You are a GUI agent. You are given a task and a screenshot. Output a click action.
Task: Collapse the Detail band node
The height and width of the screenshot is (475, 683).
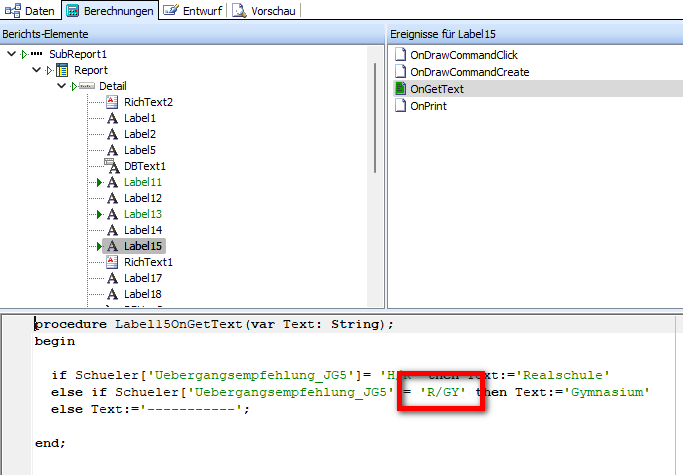click(61, 86)
